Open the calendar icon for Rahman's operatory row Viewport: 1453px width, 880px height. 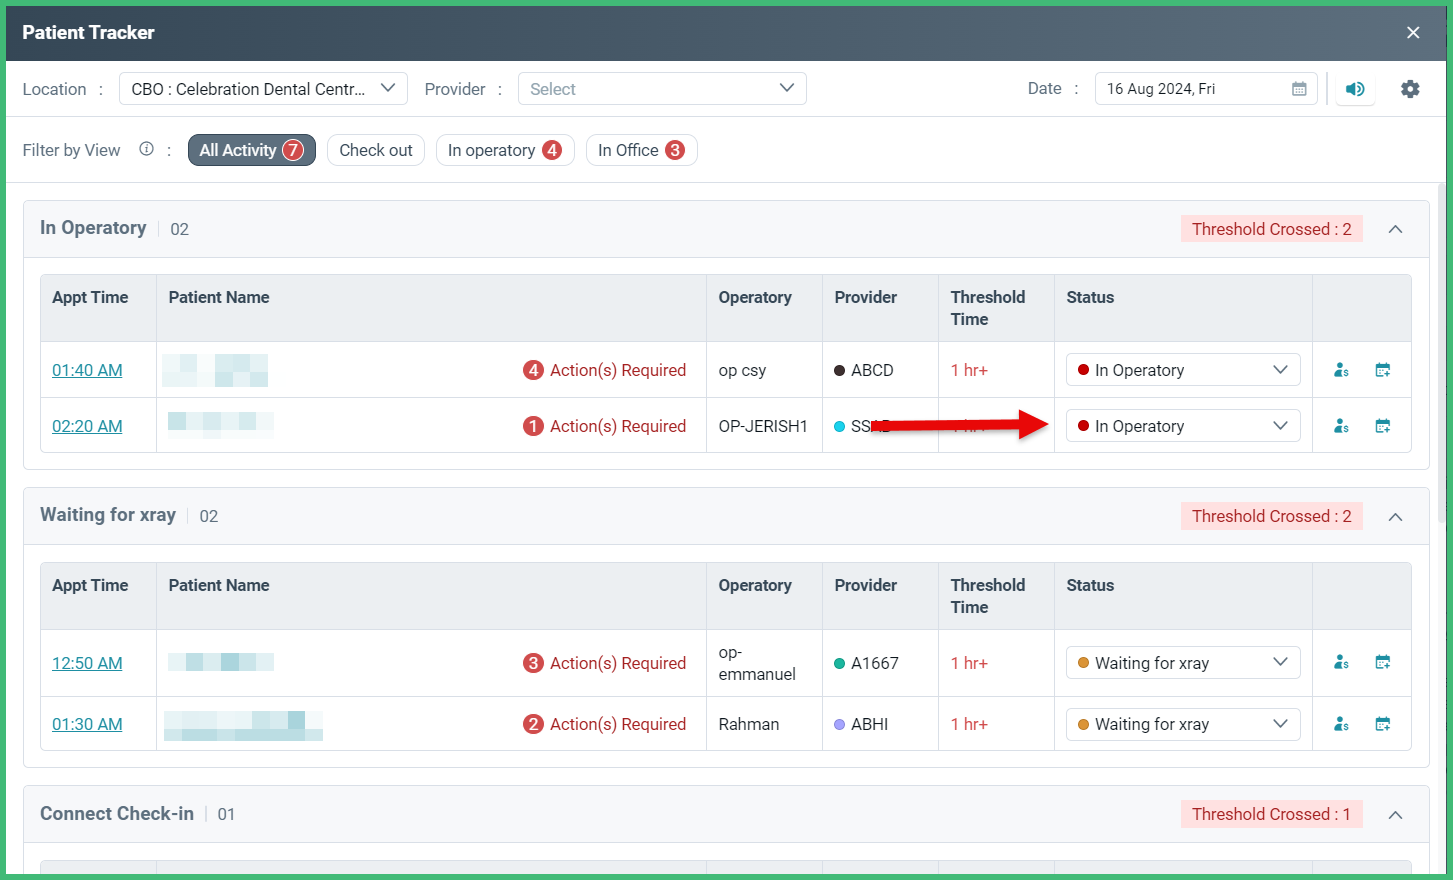1383,723
